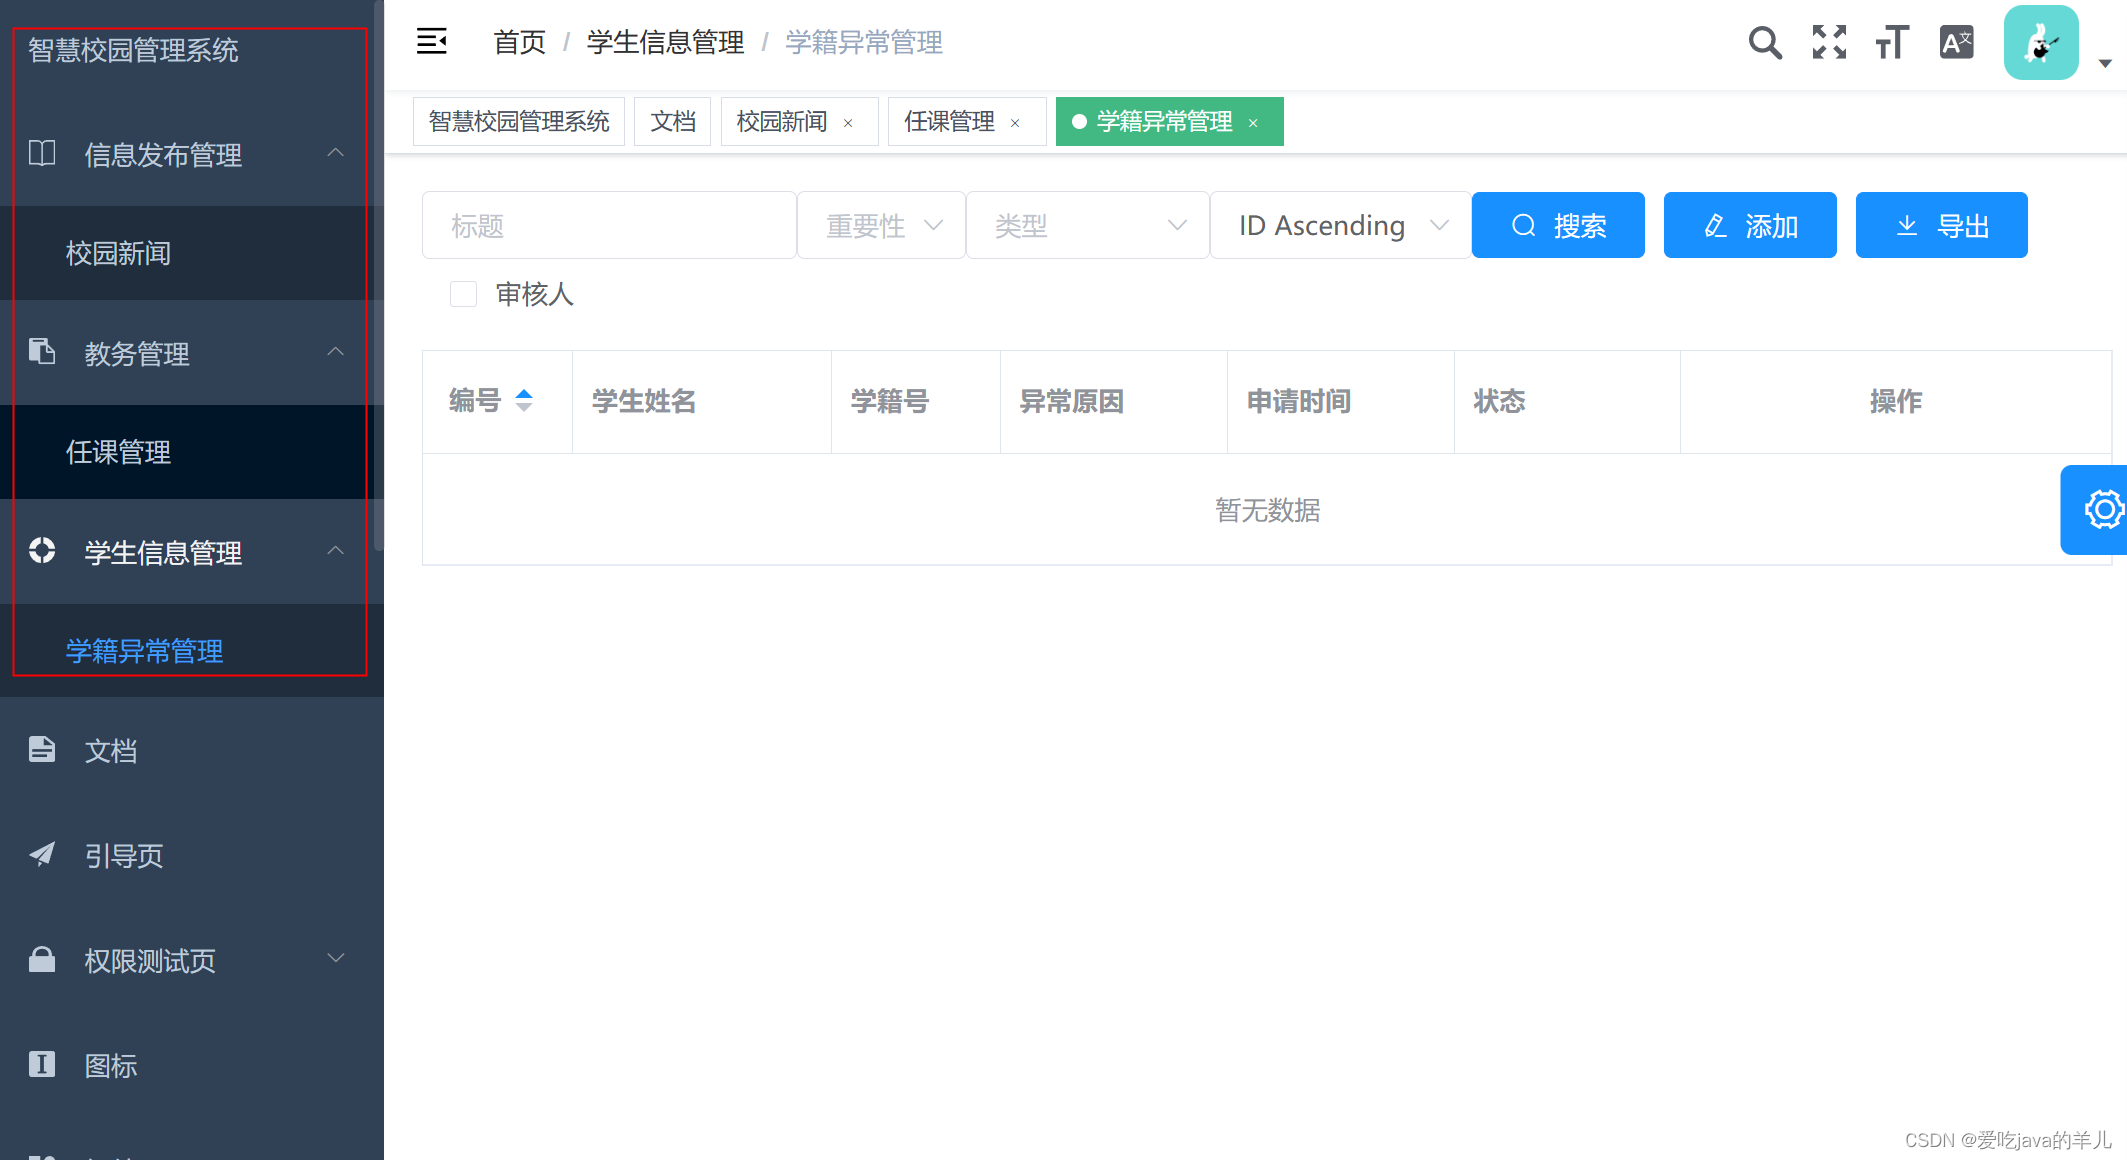Enable the 审核人 checkbox
Viewport: 2127px width, 1160px height.
[463, 294]
